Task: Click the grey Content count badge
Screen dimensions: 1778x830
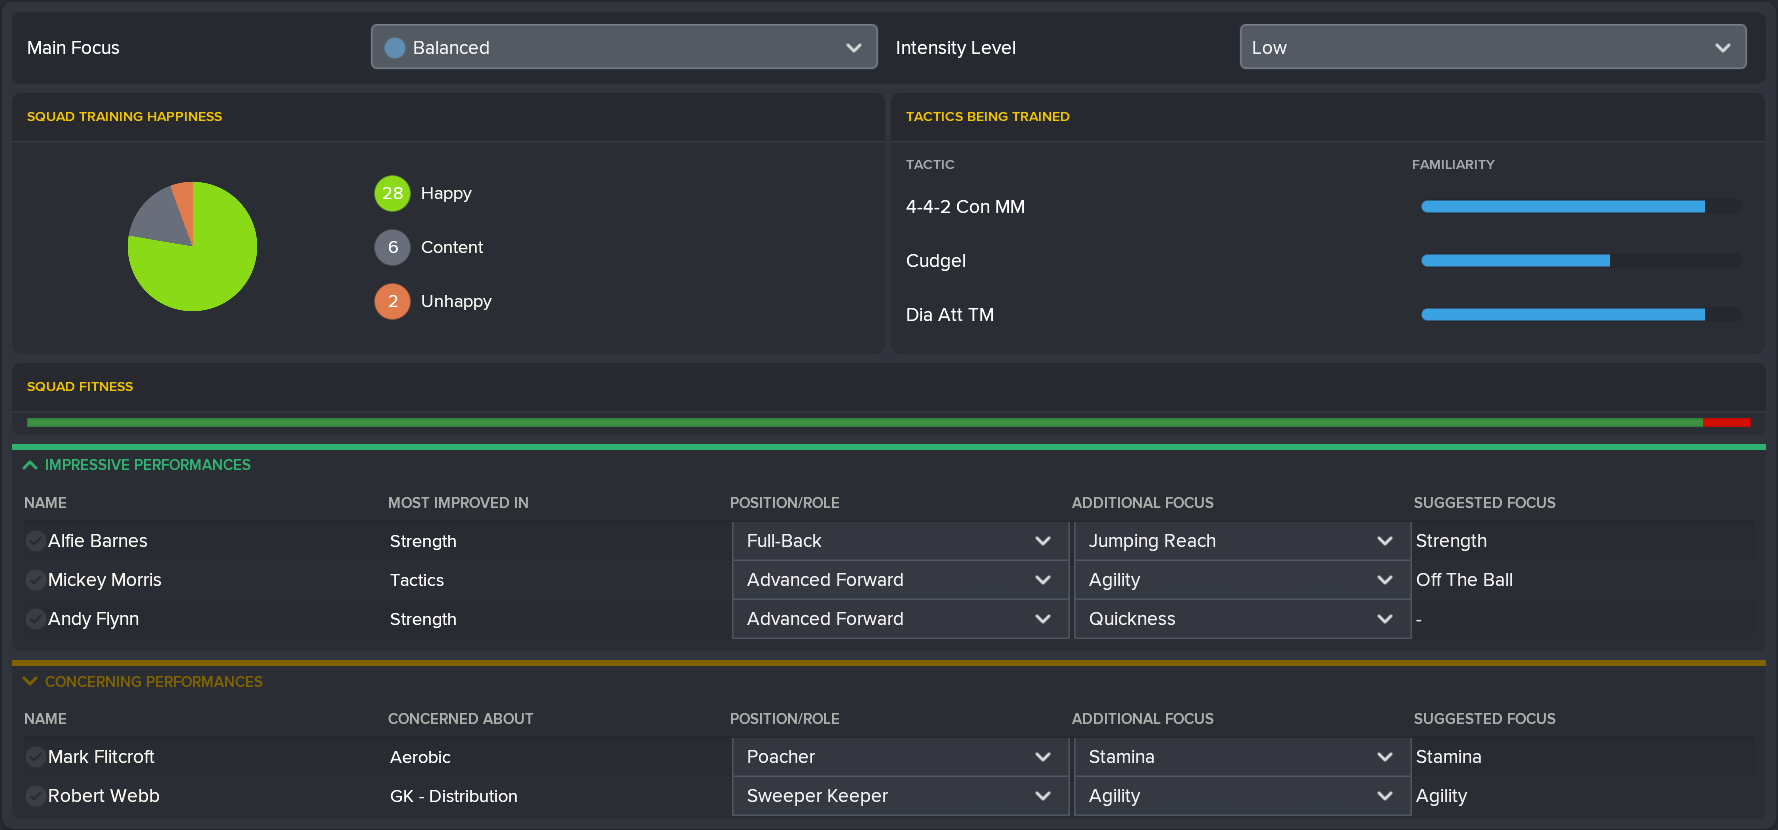Action: 392,247
